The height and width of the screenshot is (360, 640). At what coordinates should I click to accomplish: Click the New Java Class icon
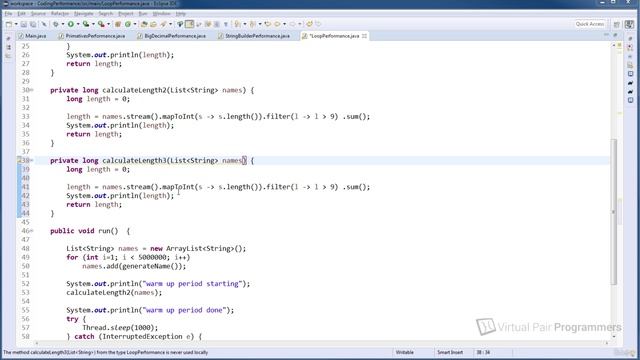128,24
